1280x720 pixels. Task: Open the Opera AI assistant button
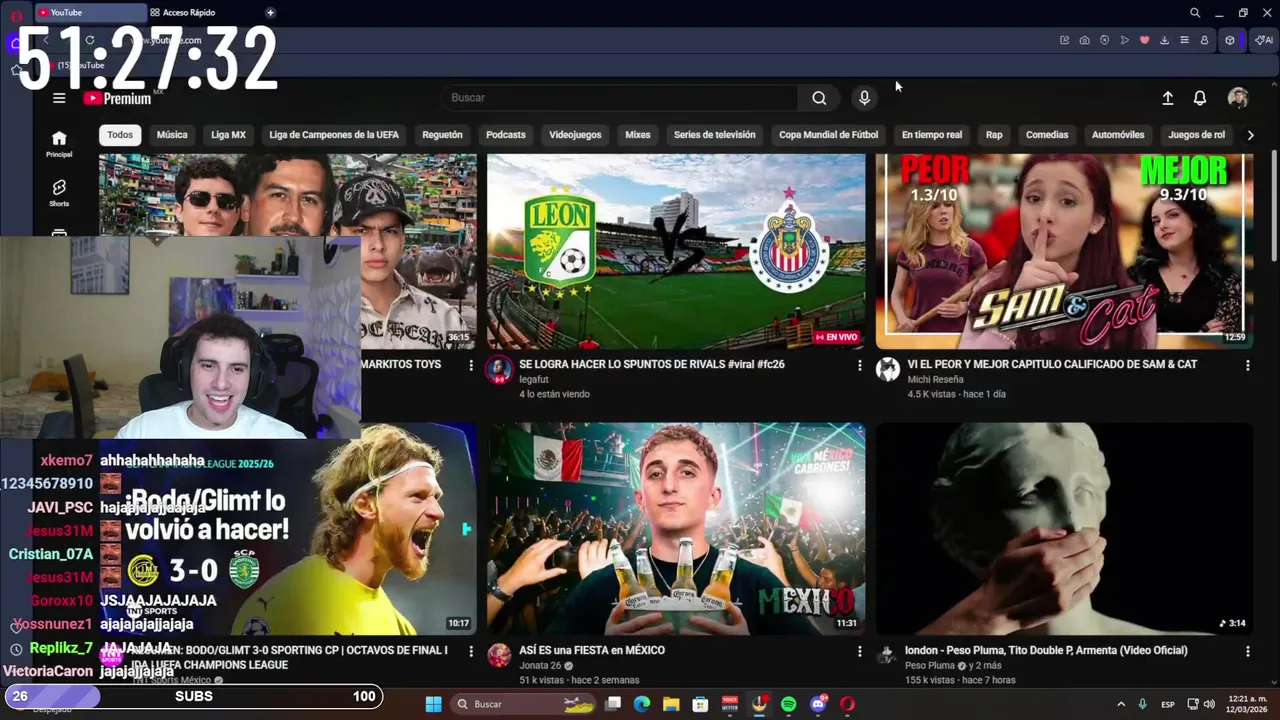[1264, 40]
